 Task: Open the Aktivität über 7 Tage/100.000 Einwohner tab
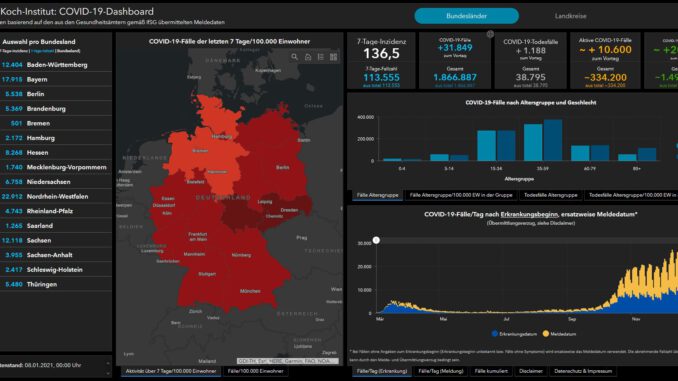(x=171, y=371)
